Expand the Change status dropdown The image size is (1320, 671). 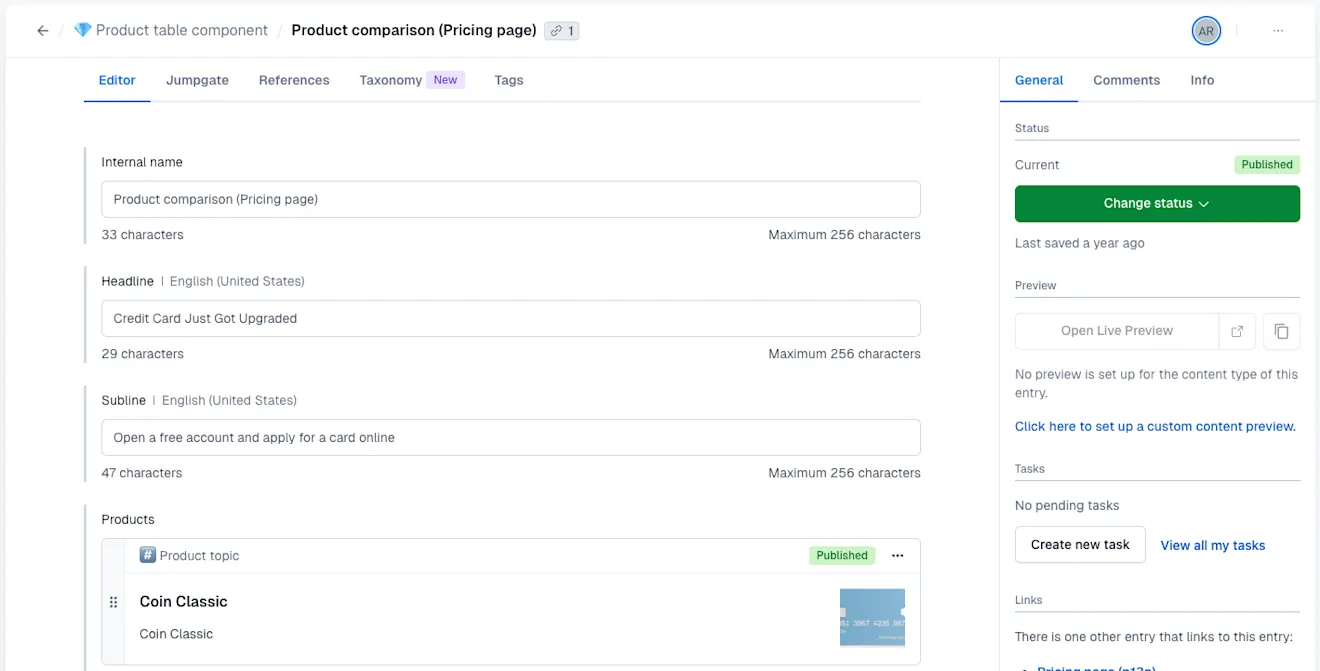pyautogui.click(x=1157, y=203)
